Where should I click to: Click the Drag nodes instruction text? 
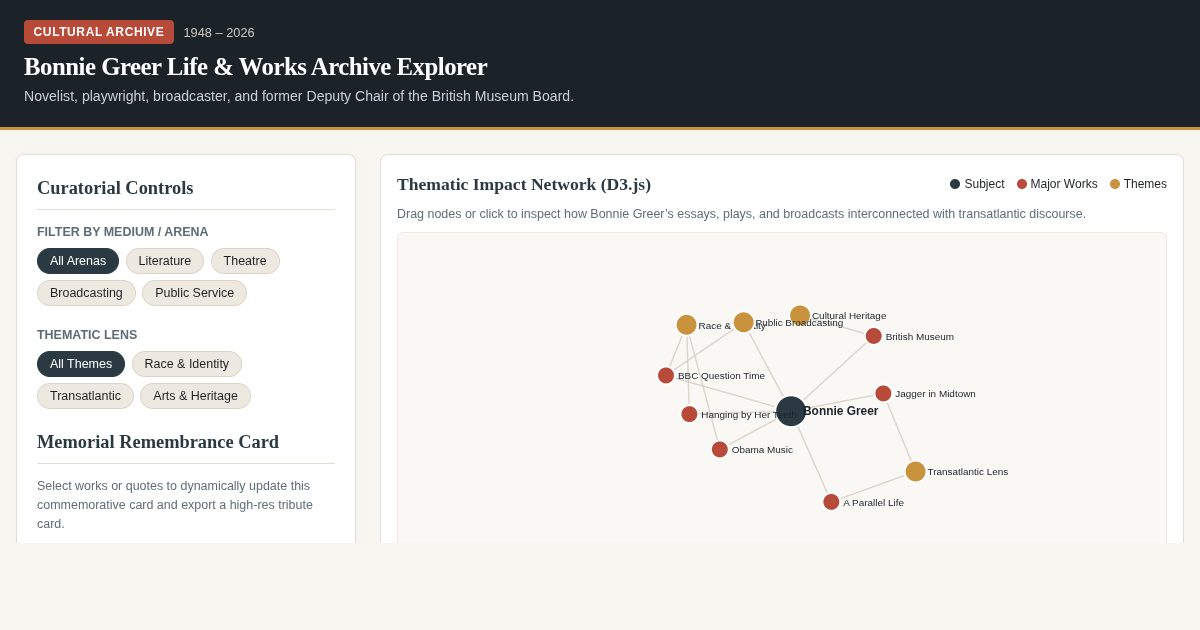tap(741, 214)
